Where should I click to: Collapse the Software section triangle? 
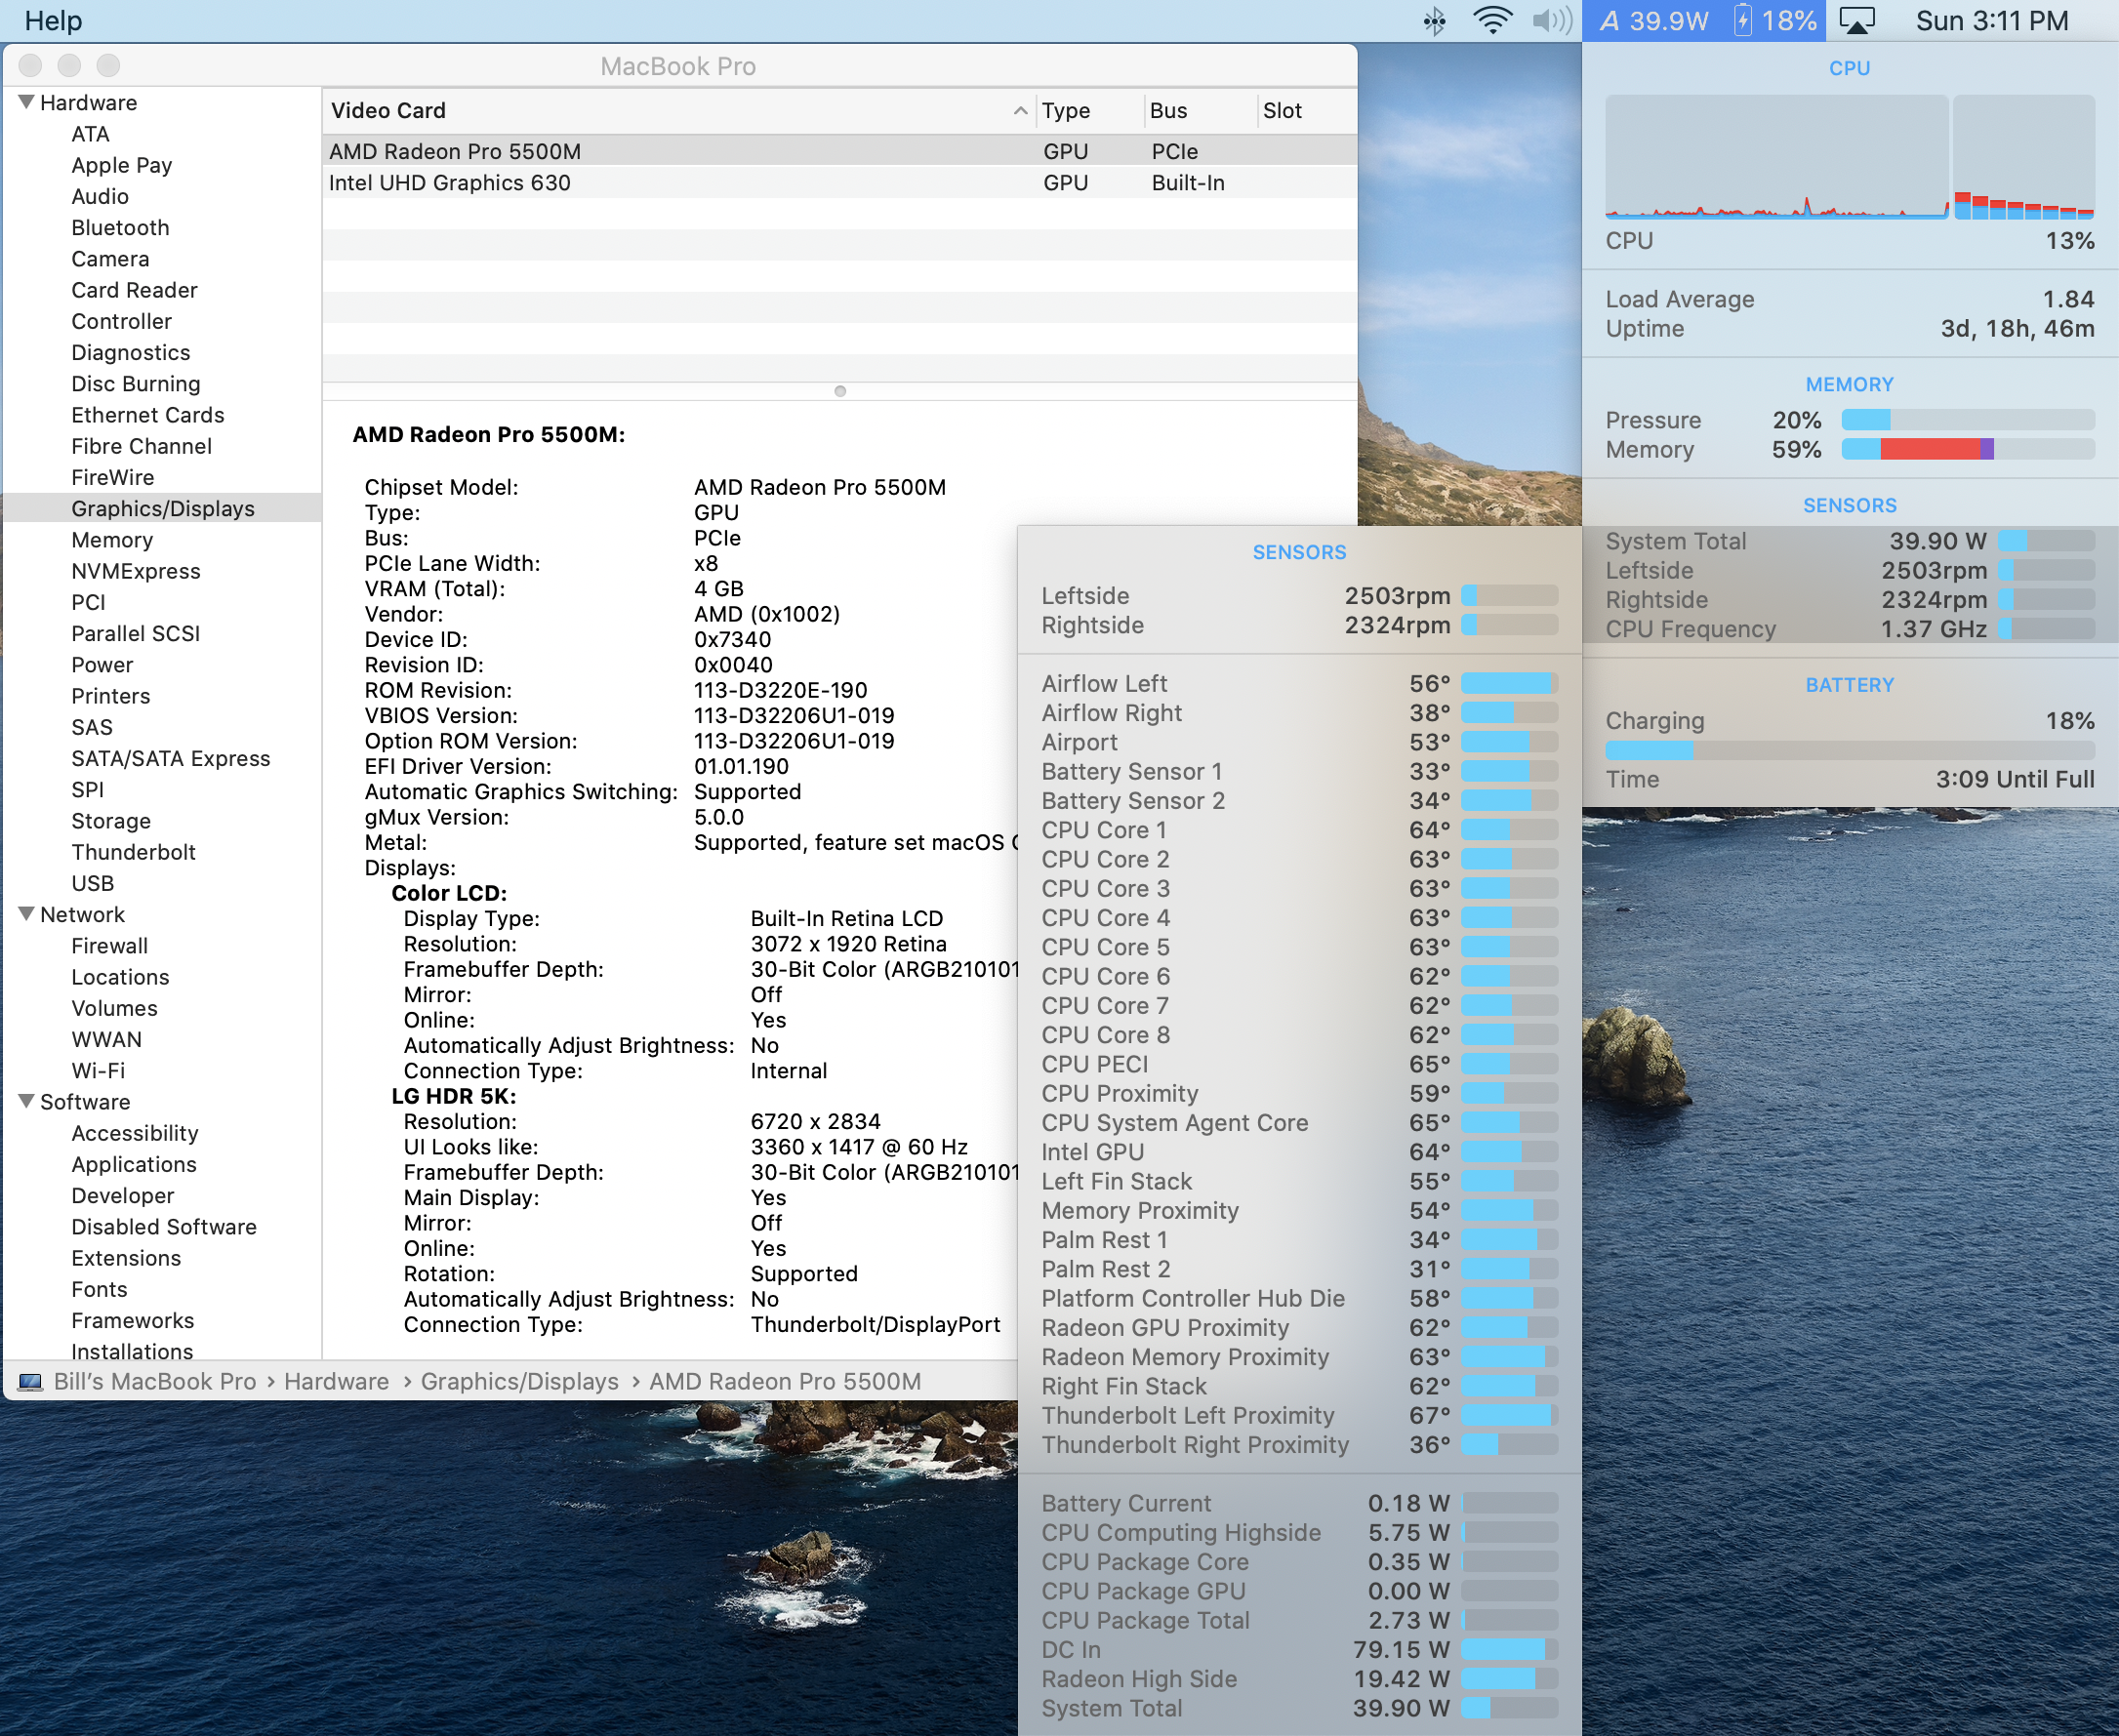pyautogui.click(x=27, y=1101)
